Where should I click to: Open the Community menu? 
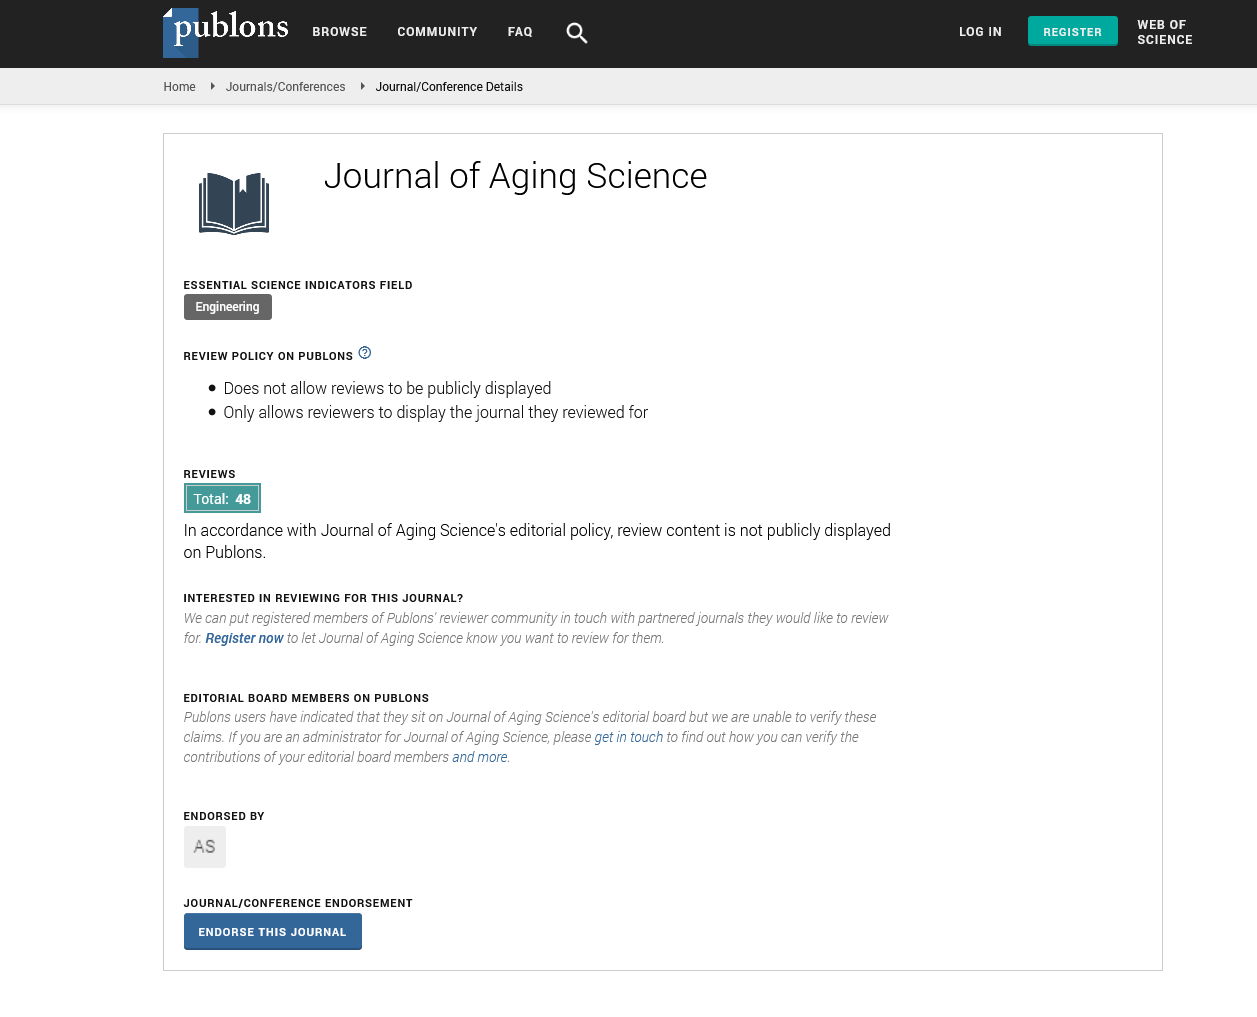click(437, 32)
